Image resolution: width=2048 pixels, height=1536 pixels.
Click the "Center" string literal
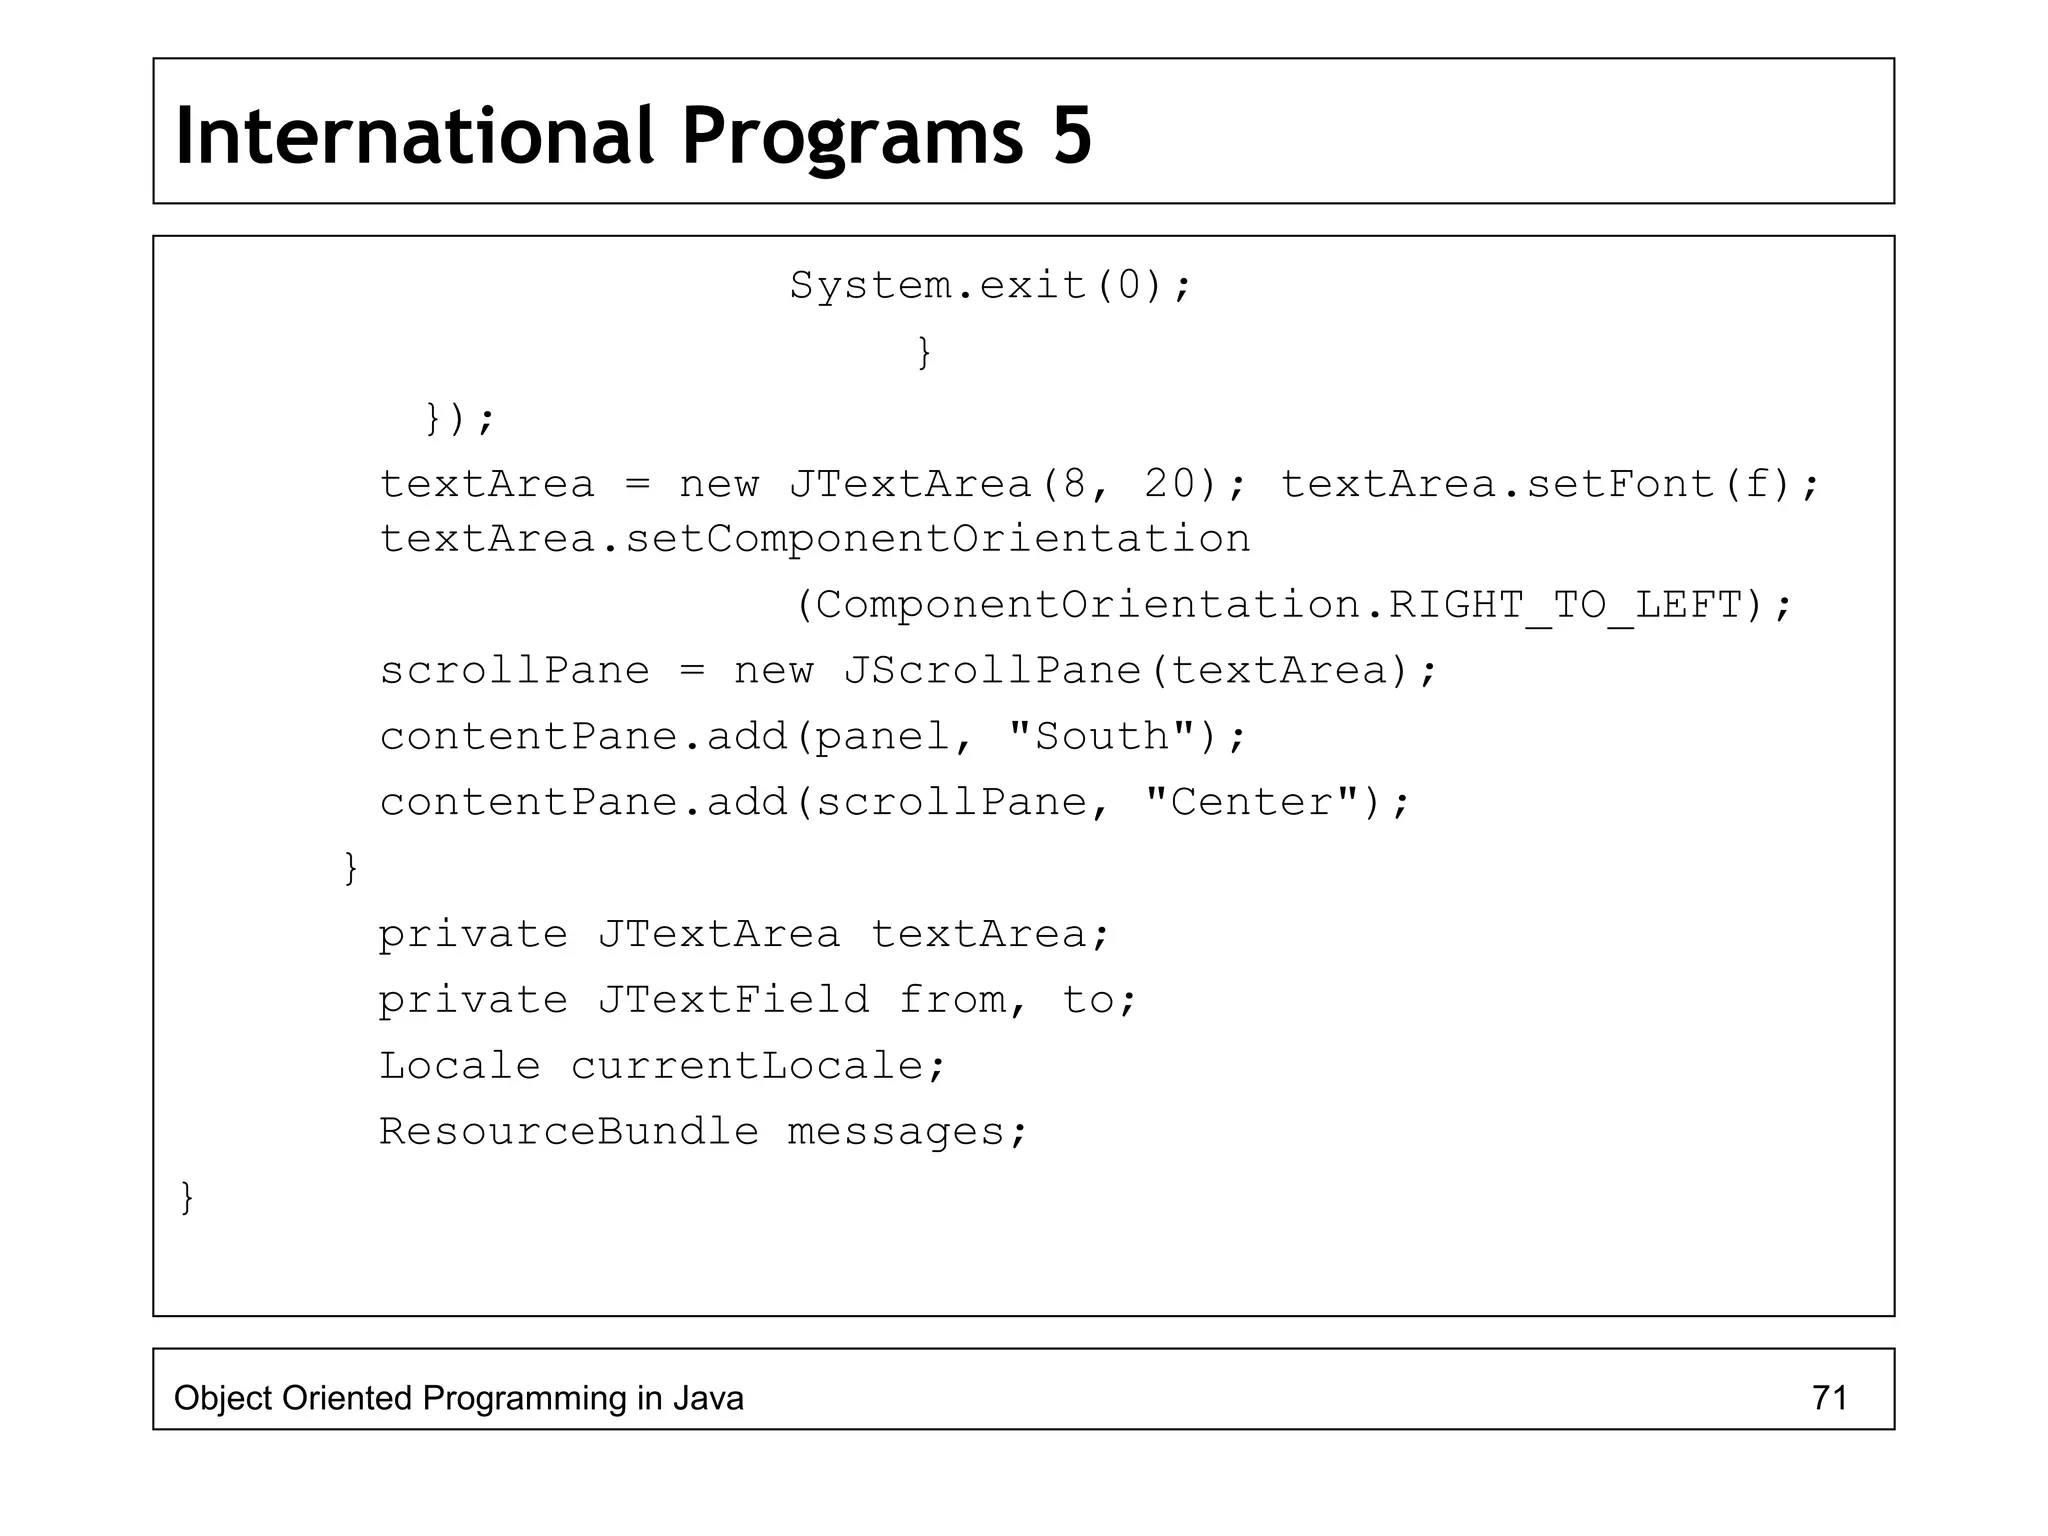(1252, 802)
